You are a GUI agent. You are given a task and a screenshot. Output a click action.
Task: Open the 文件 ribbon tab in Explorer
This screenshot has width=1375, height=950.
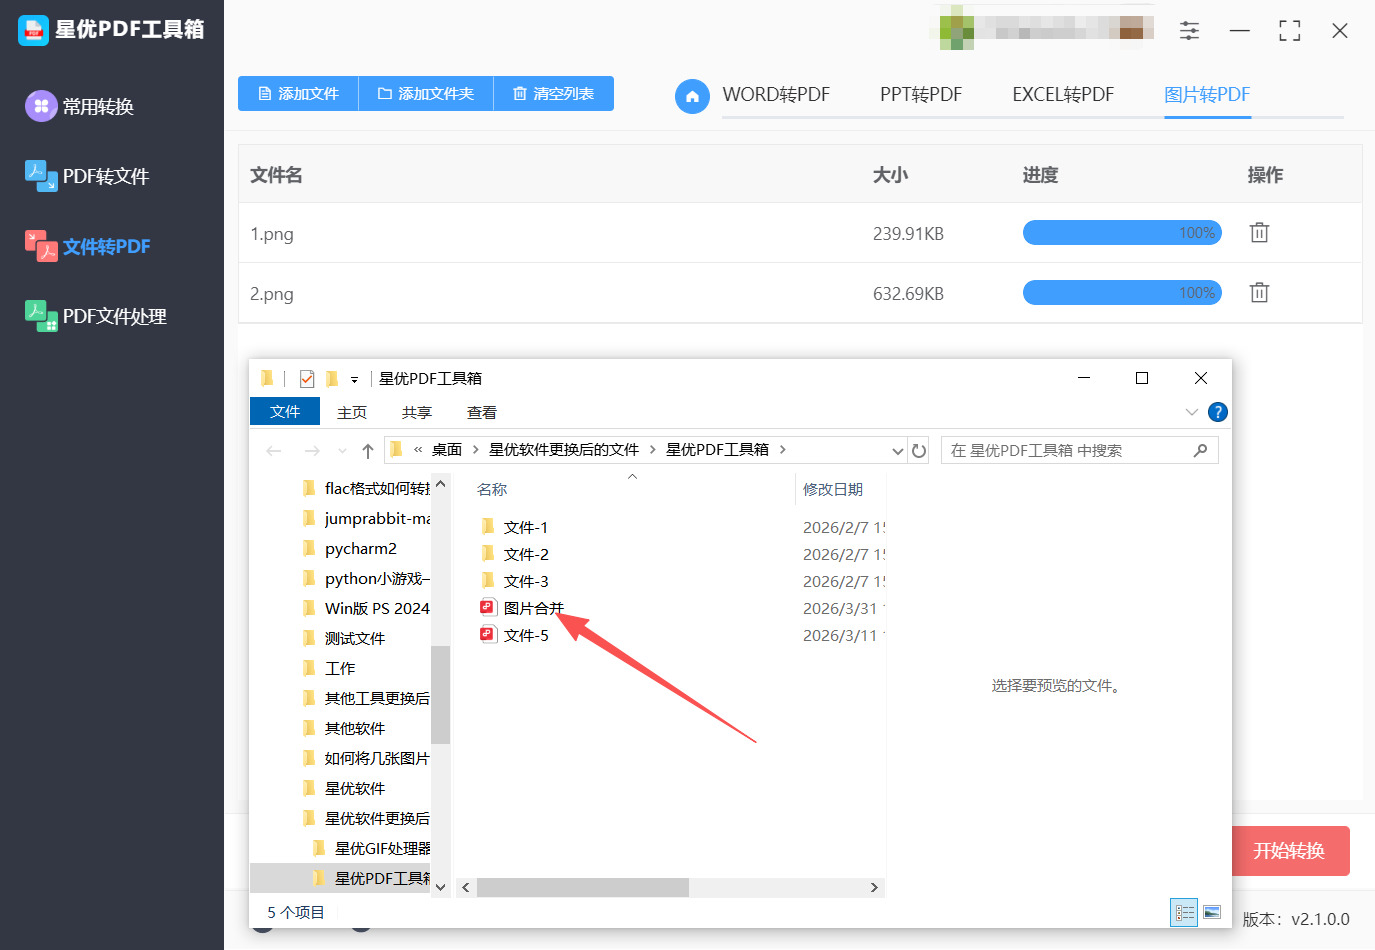pos(285,412)
